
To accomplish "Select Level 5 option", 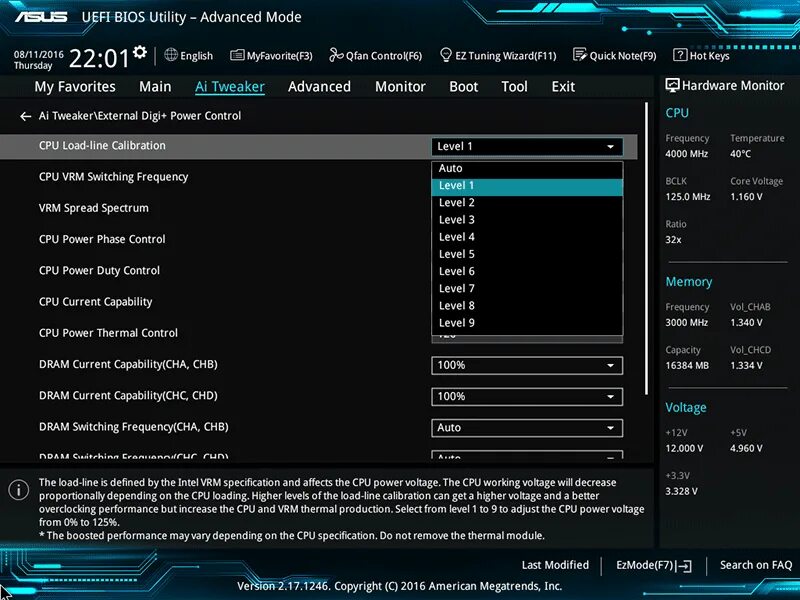I will tap(527, 255).
